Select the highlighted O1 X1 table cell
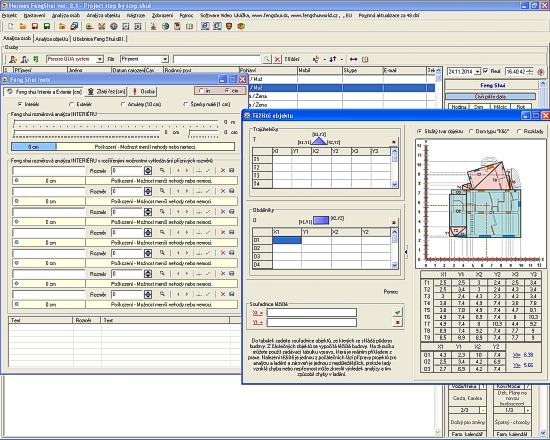This screenshot has height=440, width=550. (287, 240)
